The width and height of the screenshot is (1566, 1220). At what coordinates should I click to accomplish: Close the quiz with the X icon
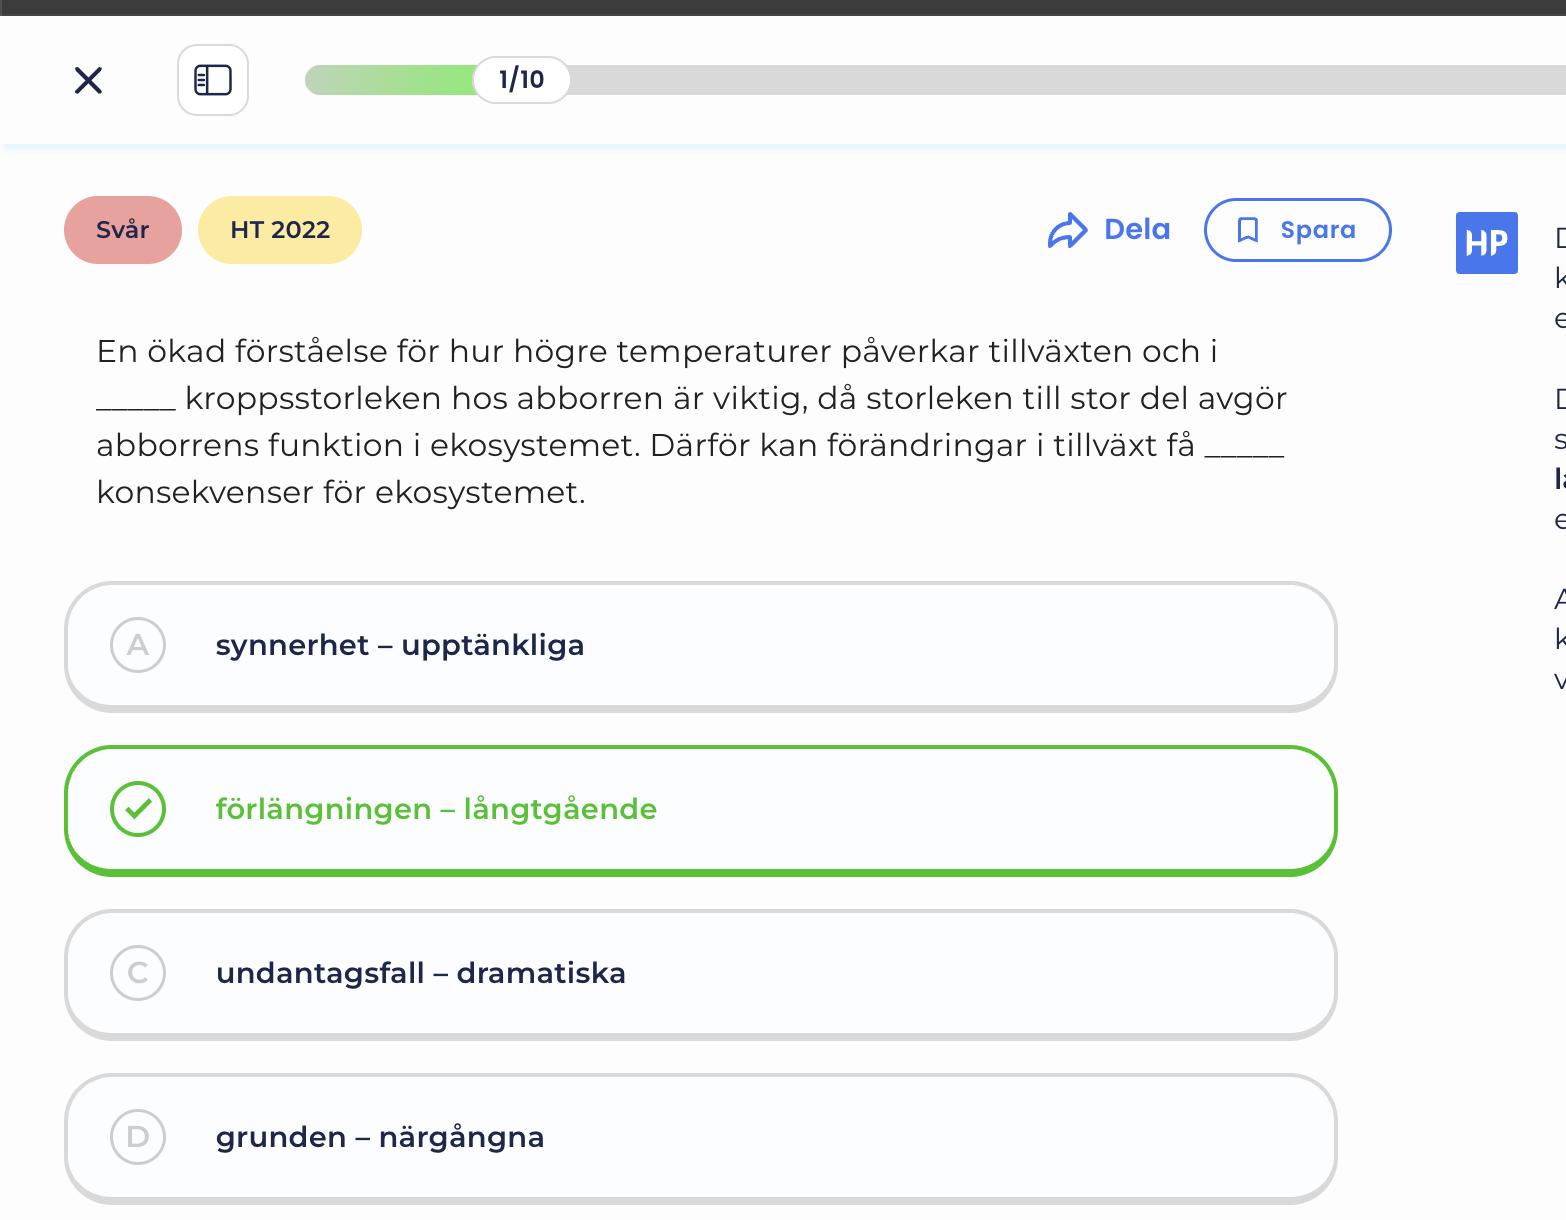89,80
